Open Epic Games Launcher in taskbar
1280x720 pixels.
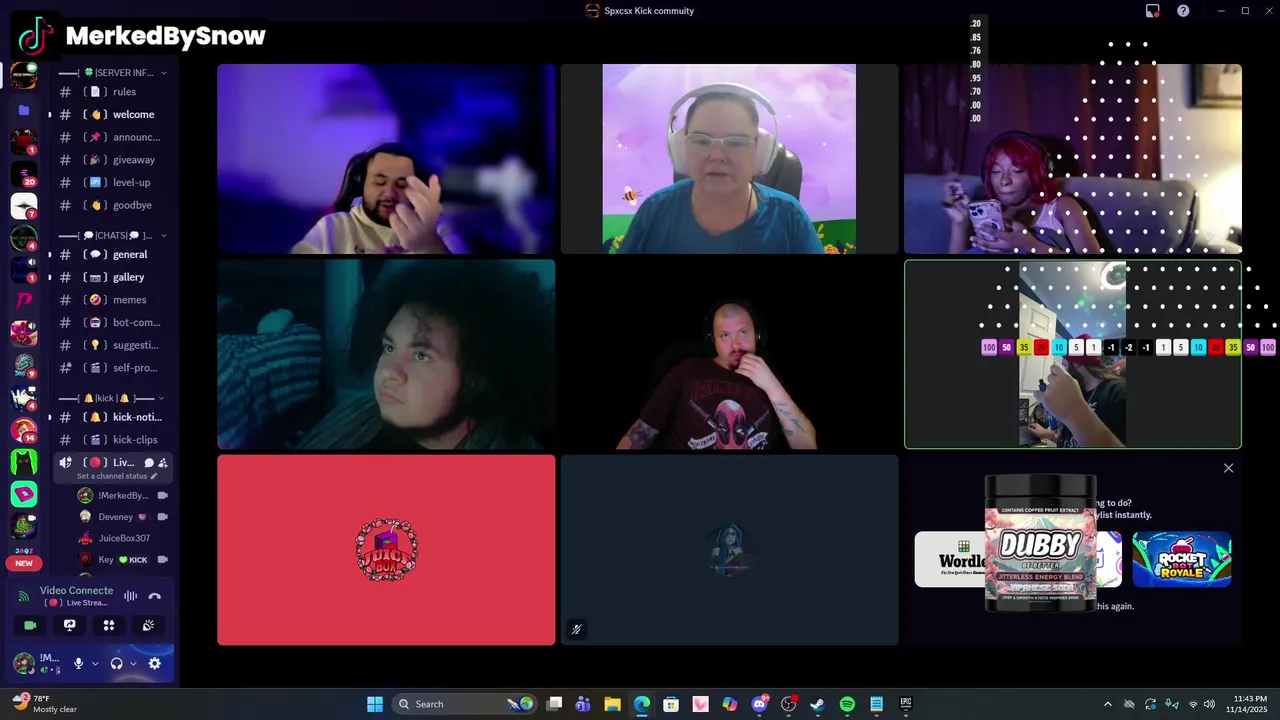(x=906, y=704)
